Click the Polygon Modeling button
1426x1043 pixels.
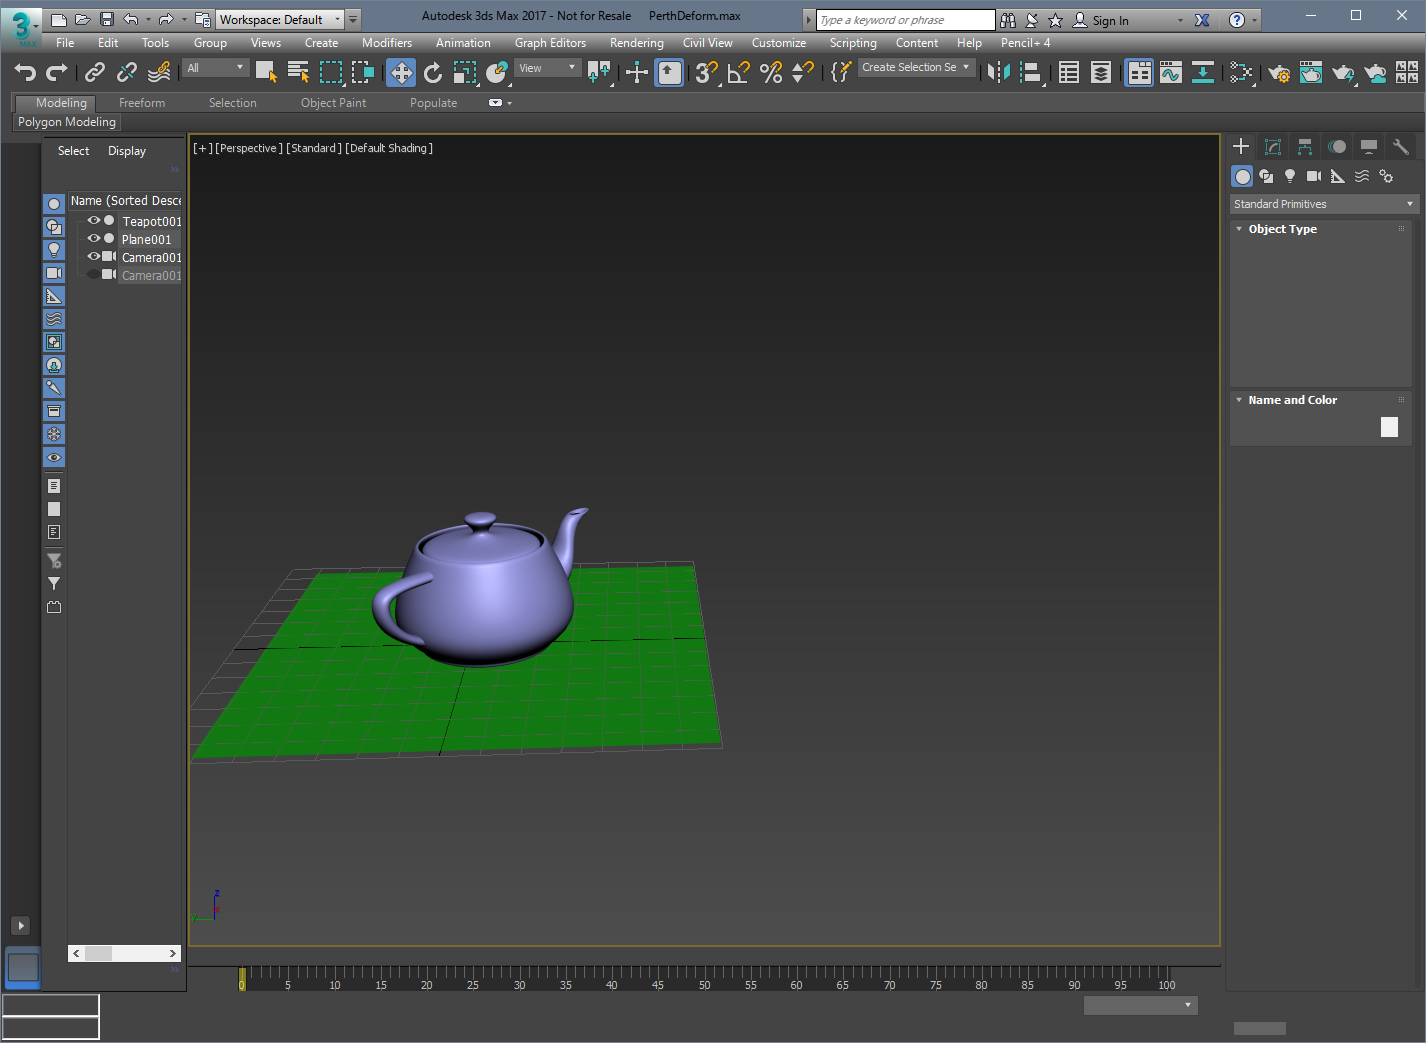[x=67, y=122]
